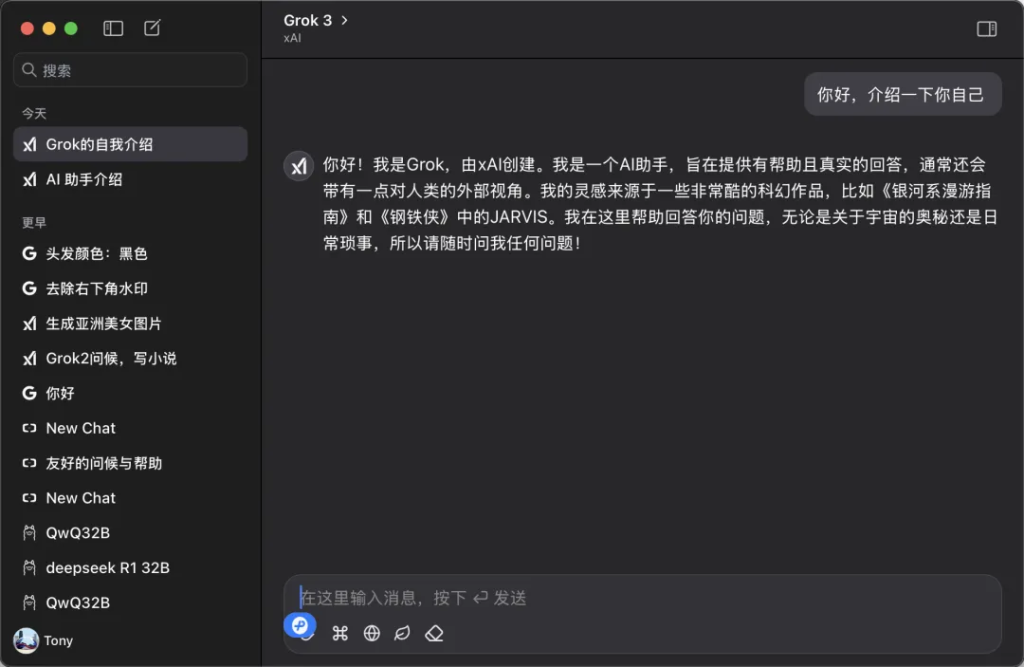Click the new chat compose icon
The height and width of the screenshot is (667, 1024).
click(x=152, y=27)
